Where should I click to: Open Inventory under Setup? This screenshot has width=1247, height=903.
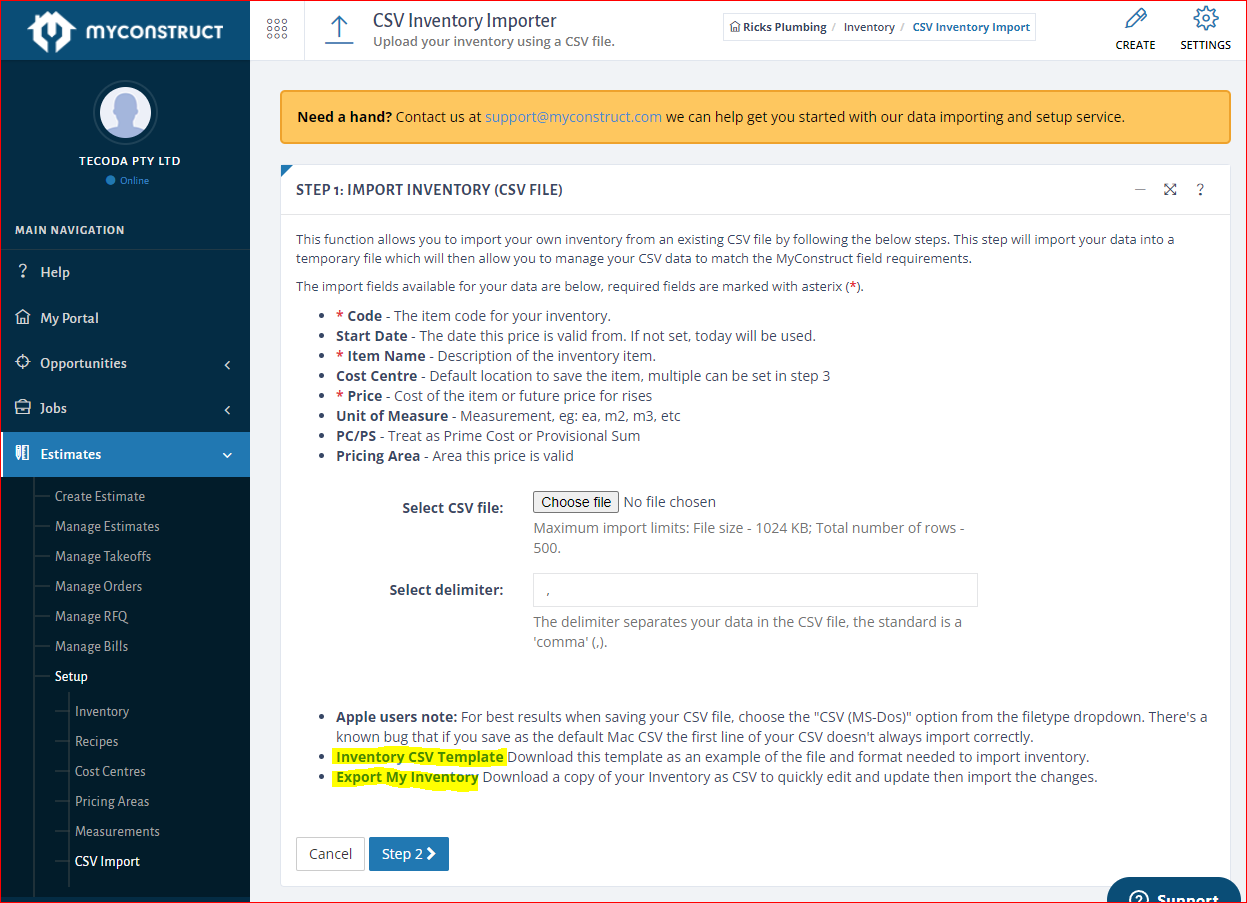point(102,711)
